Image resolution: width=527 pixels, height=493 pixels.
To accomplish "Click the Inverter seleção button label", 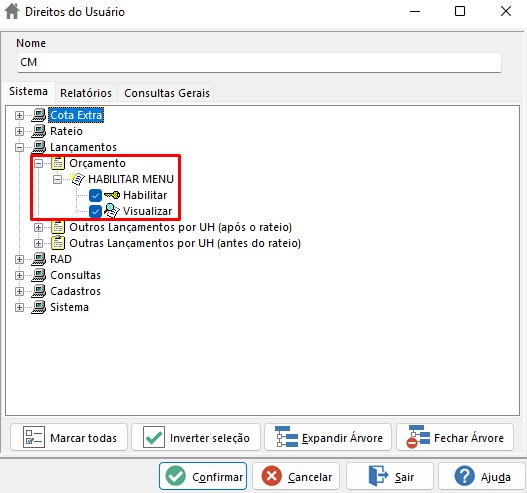I will pyautogui.click(x=210, y=438).
